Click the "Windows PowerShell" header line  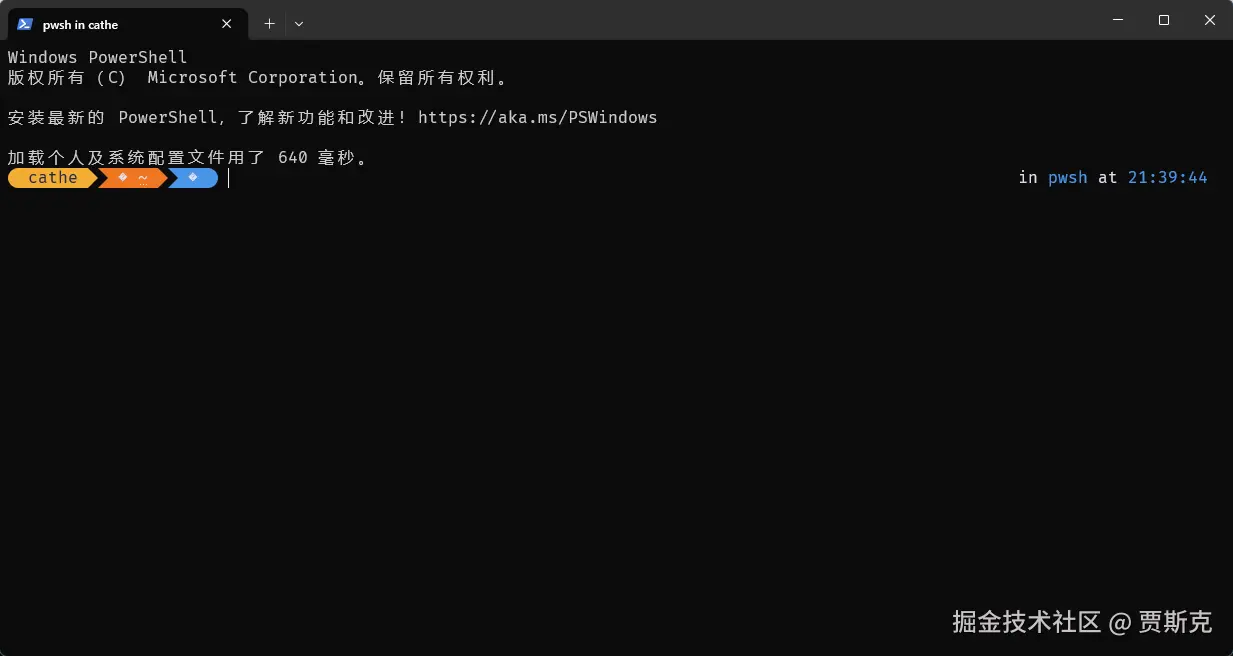click(97, 58)
